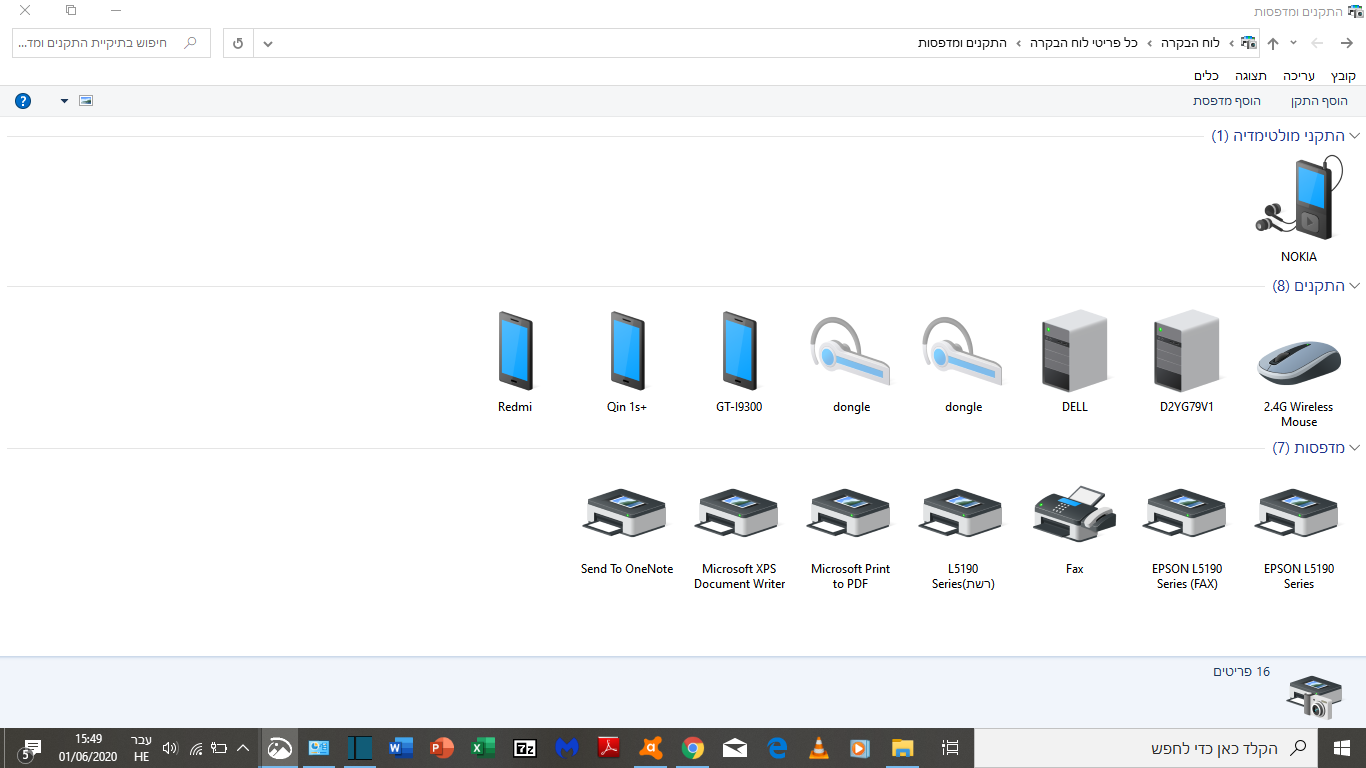Click the Wi-Fi network tray icon
Viewport: 1366px width, 768px height.
click(196, 747)
